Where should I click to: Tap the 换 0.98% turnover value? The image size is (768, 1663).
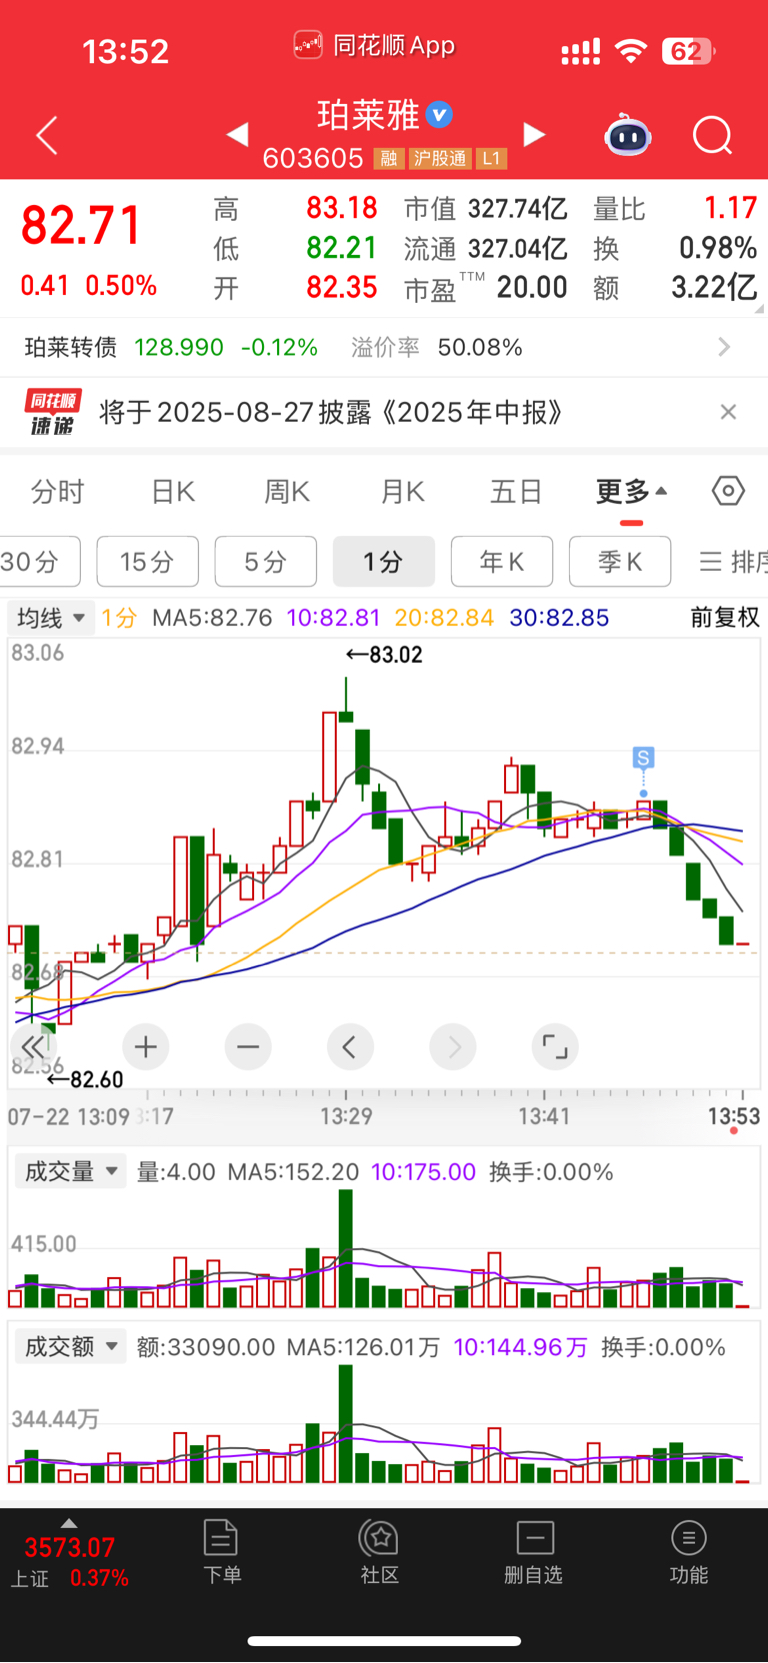tap(718, 248)
